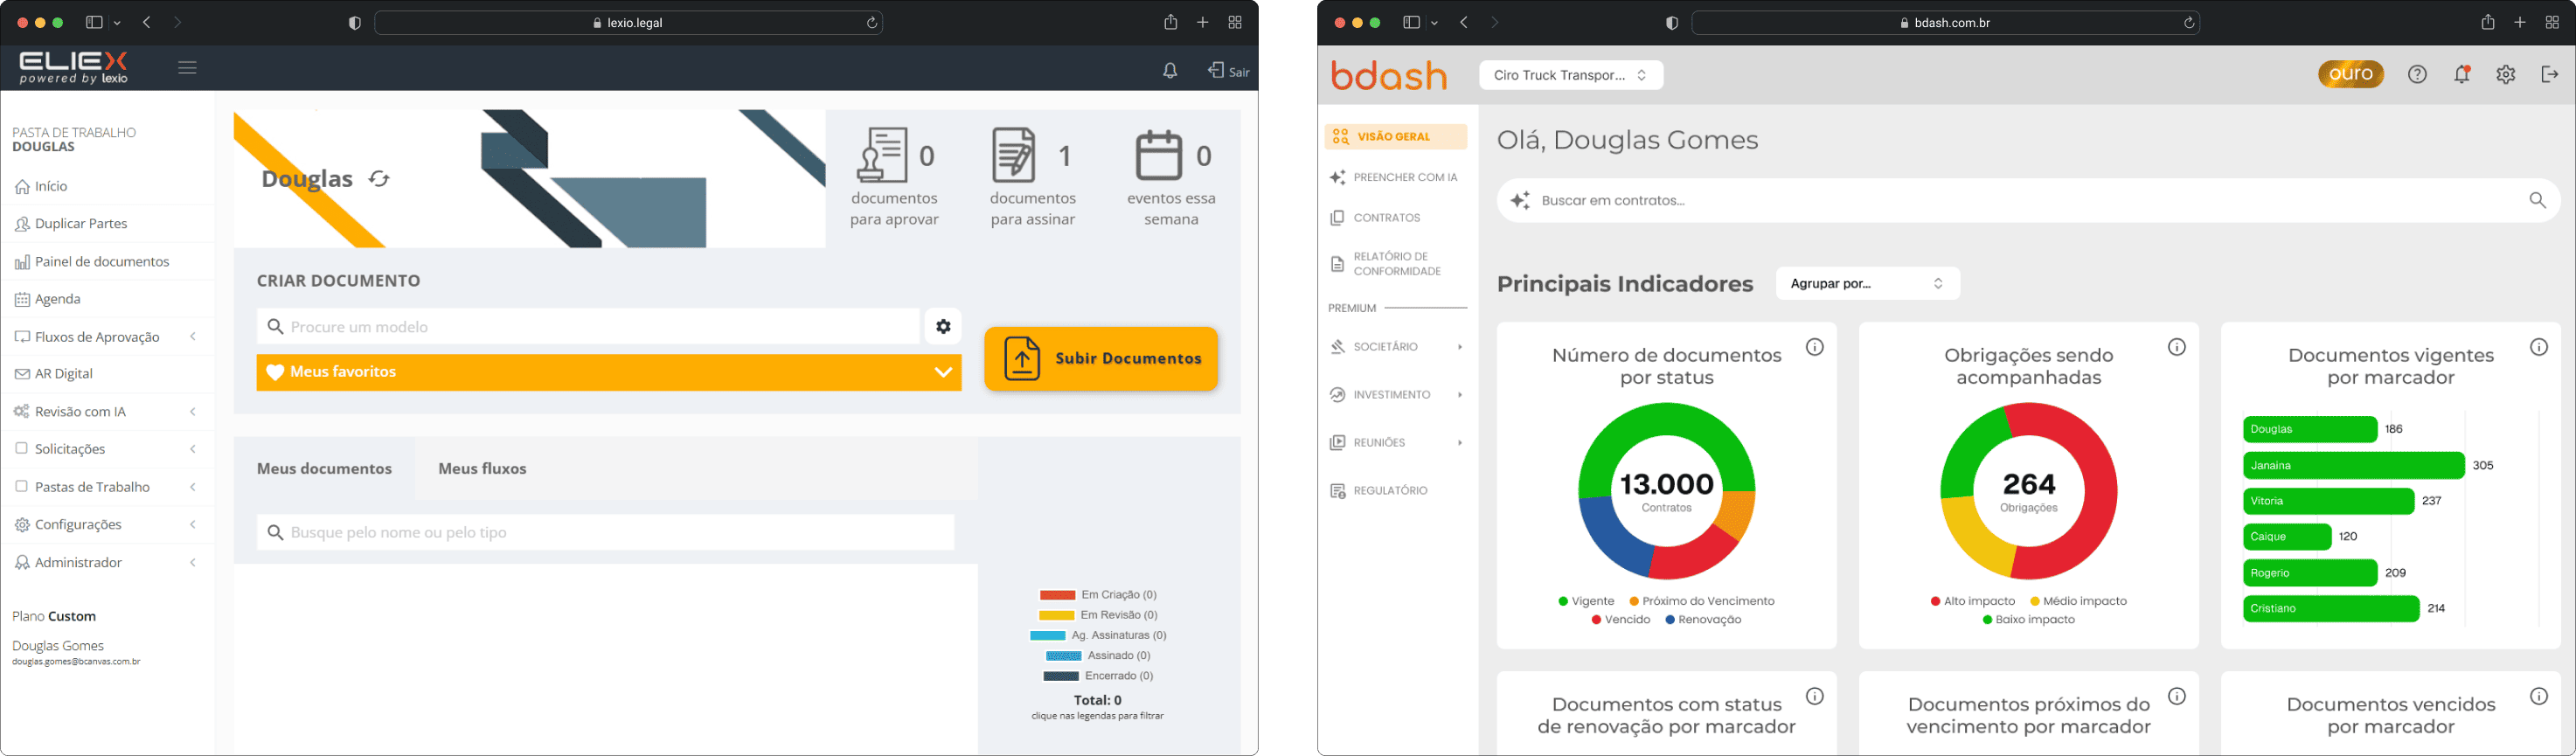Open AR Digital in the sidebar
The height and width of the screenshot is (756, 2576).
tap(54, 374)
